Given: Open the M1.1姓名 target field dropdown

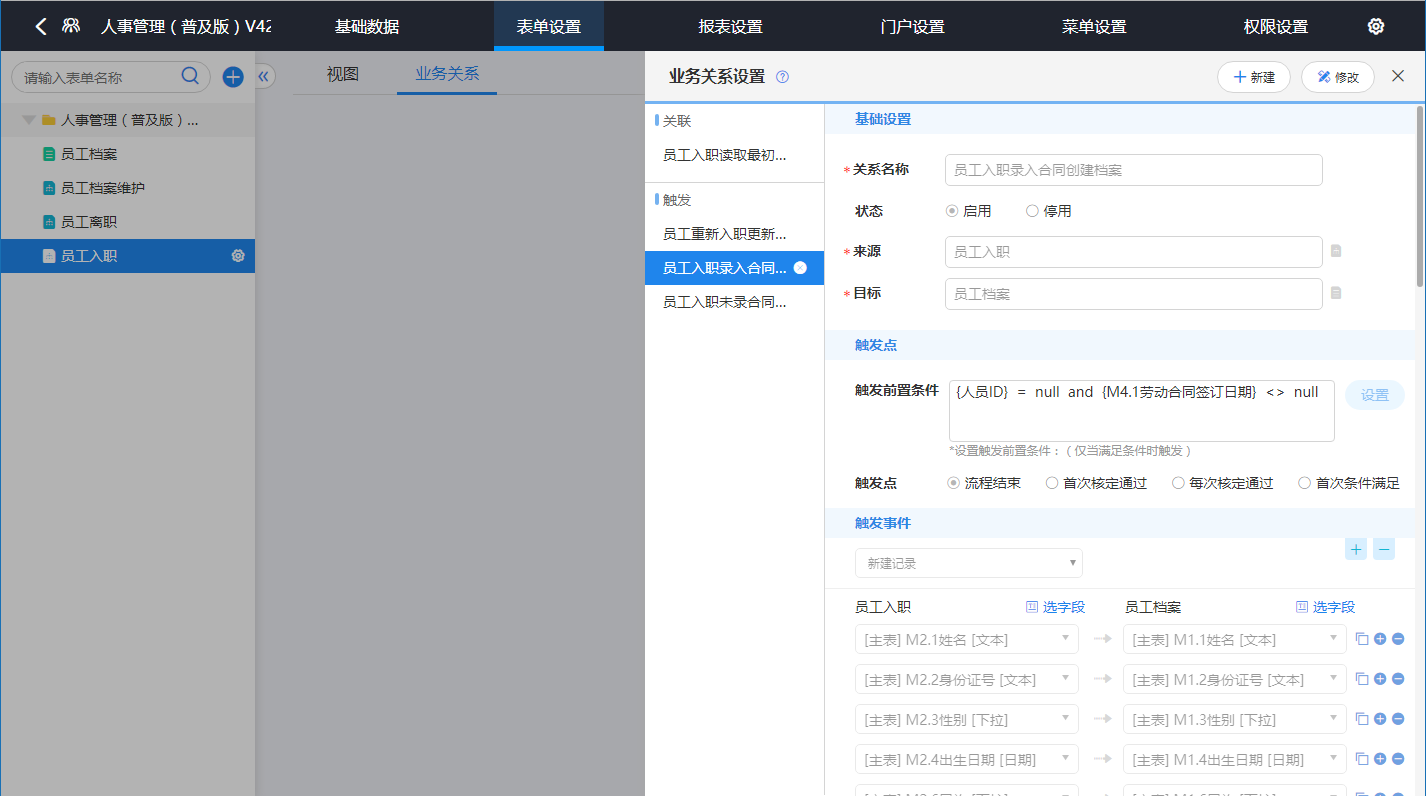Looking at the screenshot, I should click(1235, 639).
